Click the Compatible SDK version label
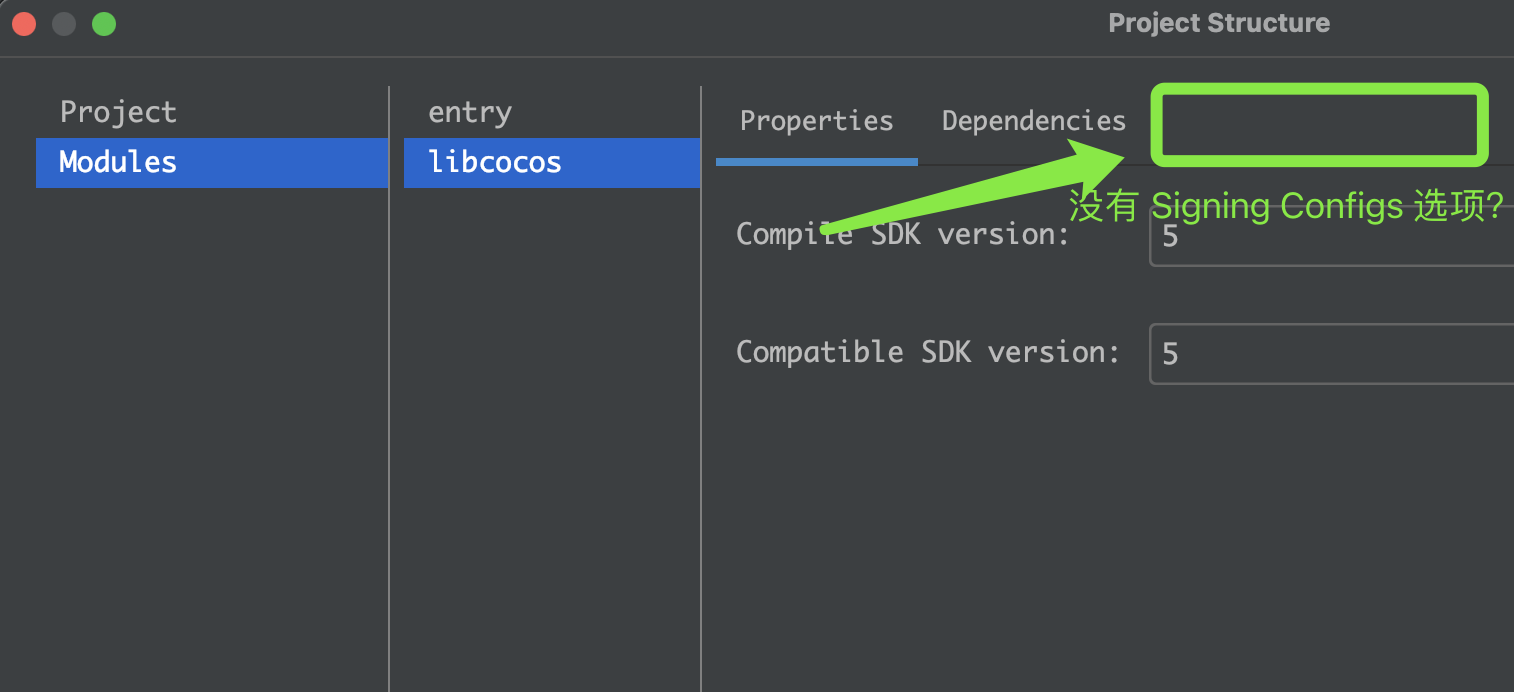The image size is (1514, 692). coord(927,352)
